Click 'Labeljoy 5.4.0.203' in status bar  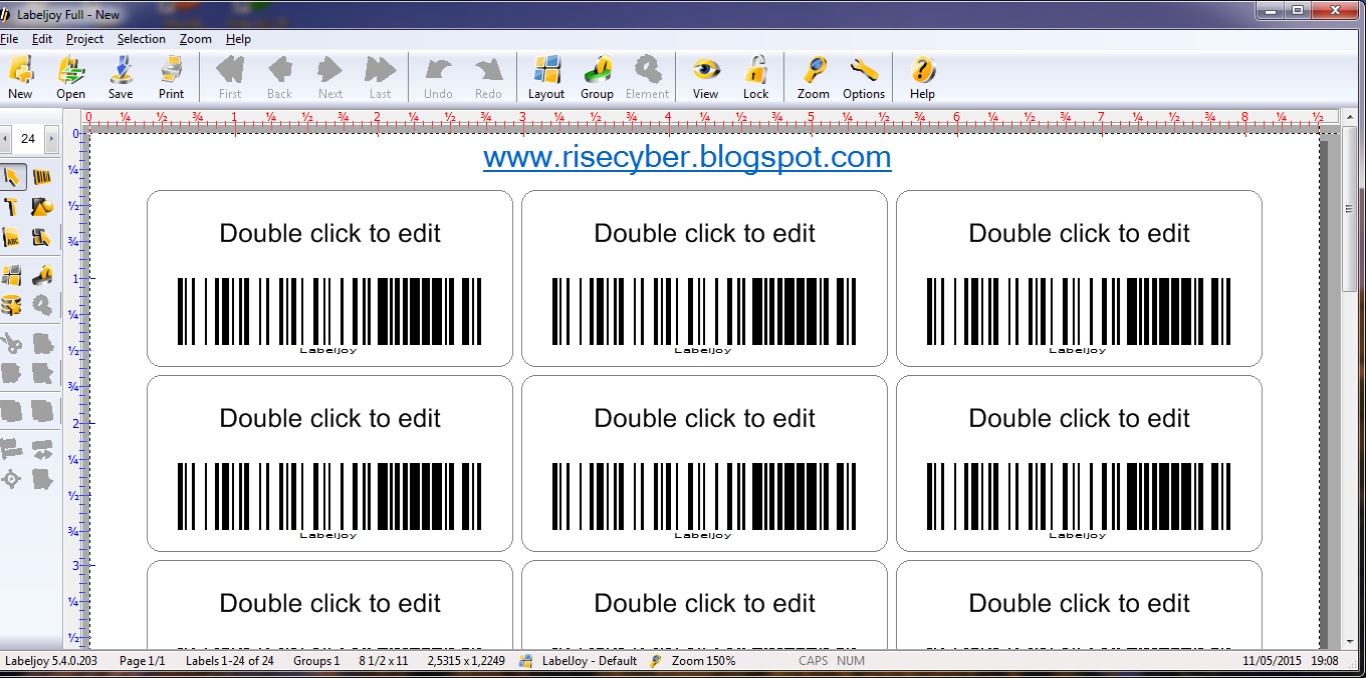coord(51,661)
